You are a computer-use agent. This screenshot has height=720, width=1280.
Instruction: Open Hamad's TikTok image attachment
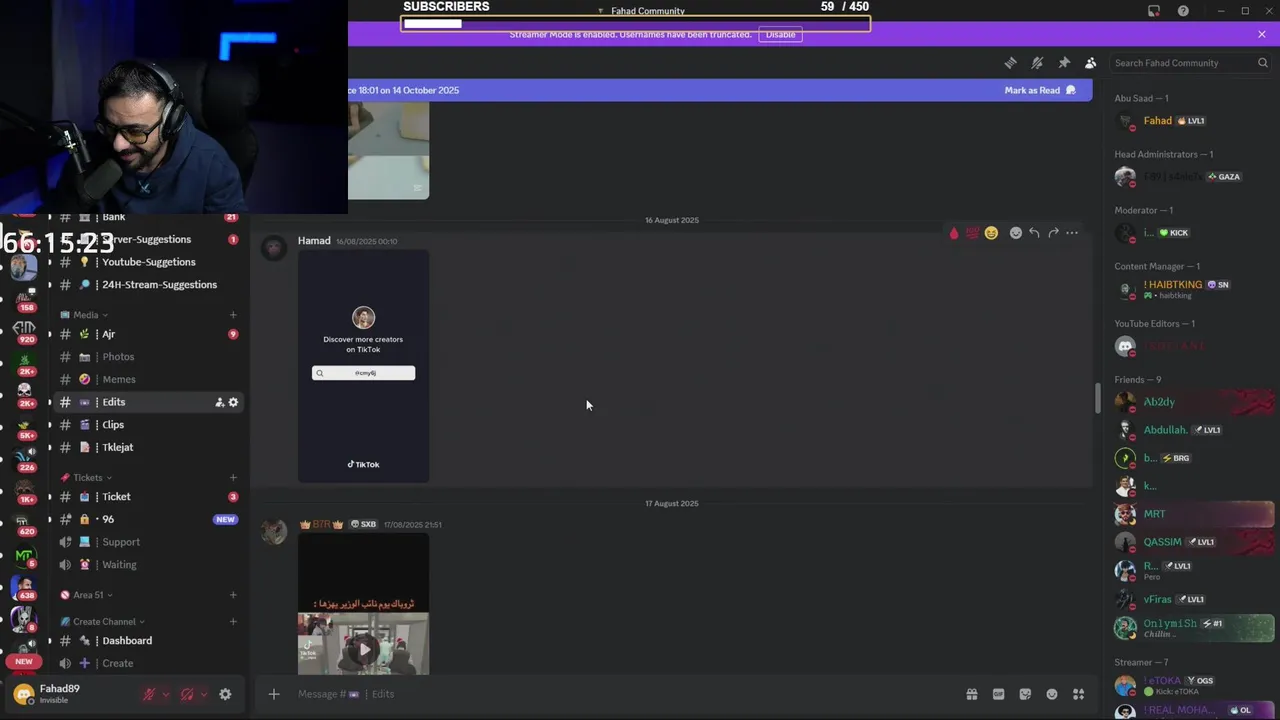(x=363, y=366)
